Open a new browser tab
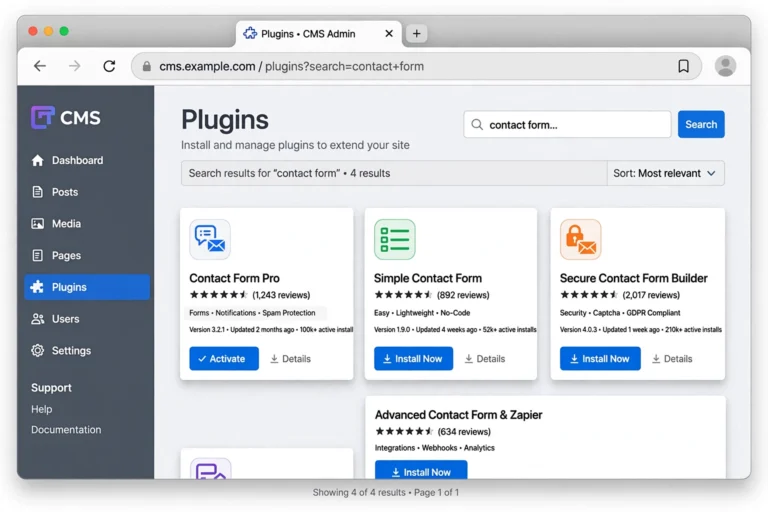Image resolution: width=768 pixels, height=512 pixels. [x=416, y=34]
